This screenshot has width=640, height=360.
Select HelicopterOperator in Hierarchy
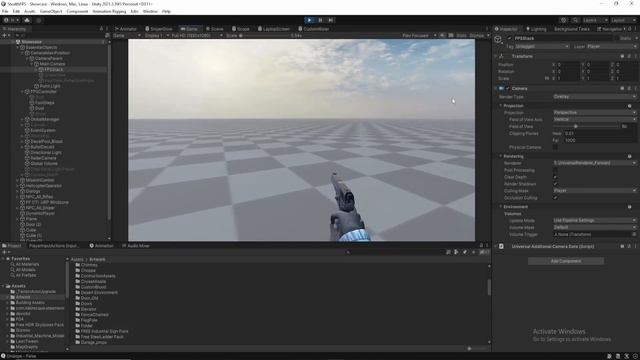pos(43,186)
